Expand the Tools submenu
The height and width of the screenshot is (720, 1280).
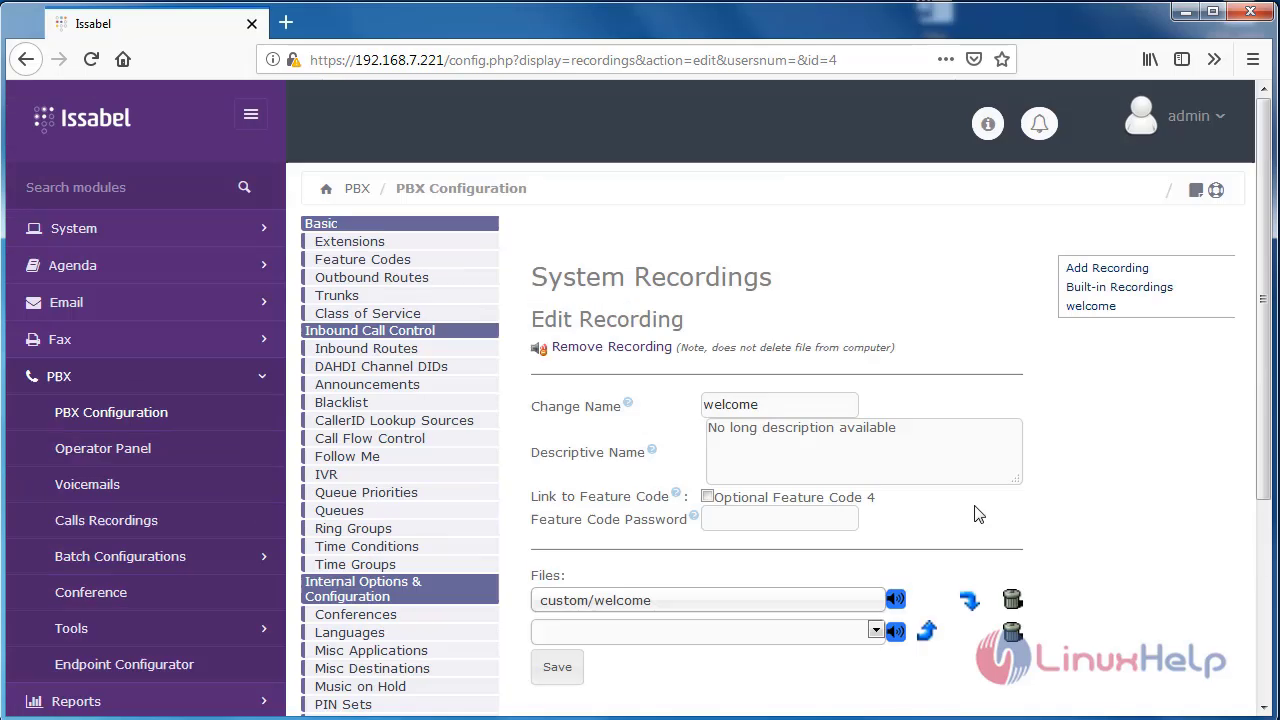tap(146, 628)
